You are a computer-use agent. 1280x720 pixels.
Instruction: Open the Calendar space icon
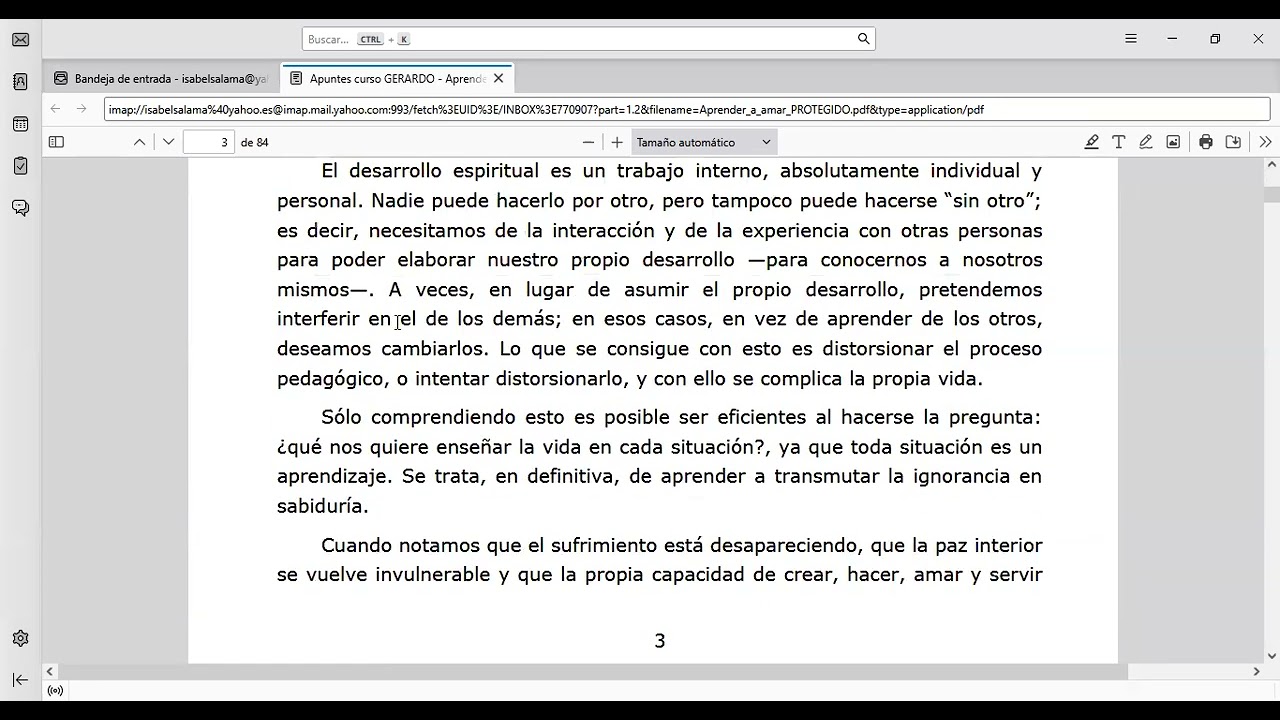20,124
